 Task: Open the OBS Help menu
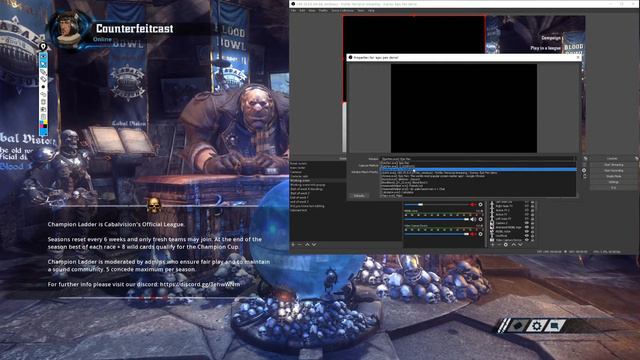coord(371,11)
